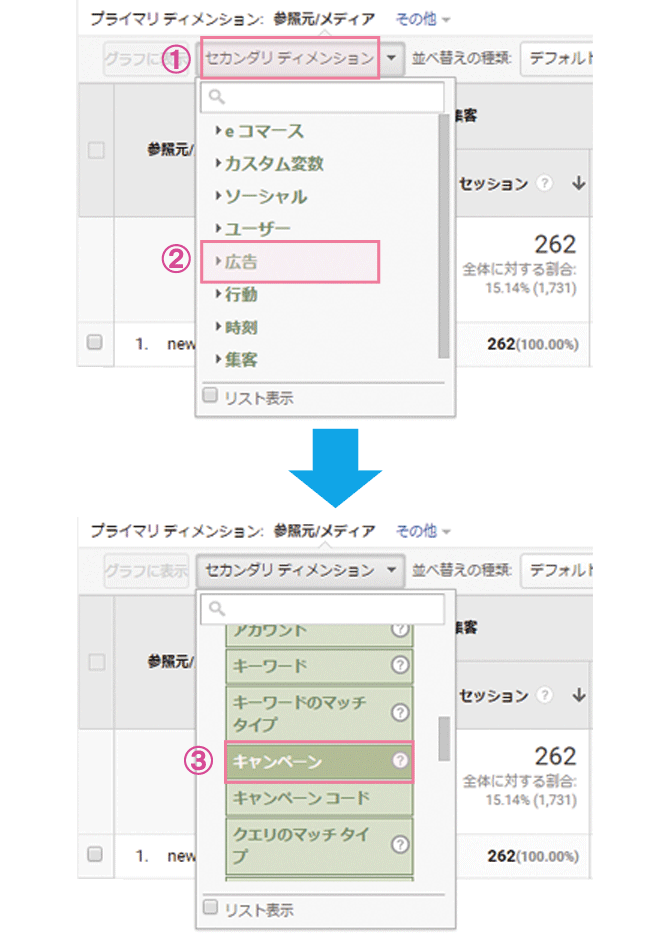Click dropdown list scrollbar in upper screenshot
670x933 pixels.
[443, 237]
